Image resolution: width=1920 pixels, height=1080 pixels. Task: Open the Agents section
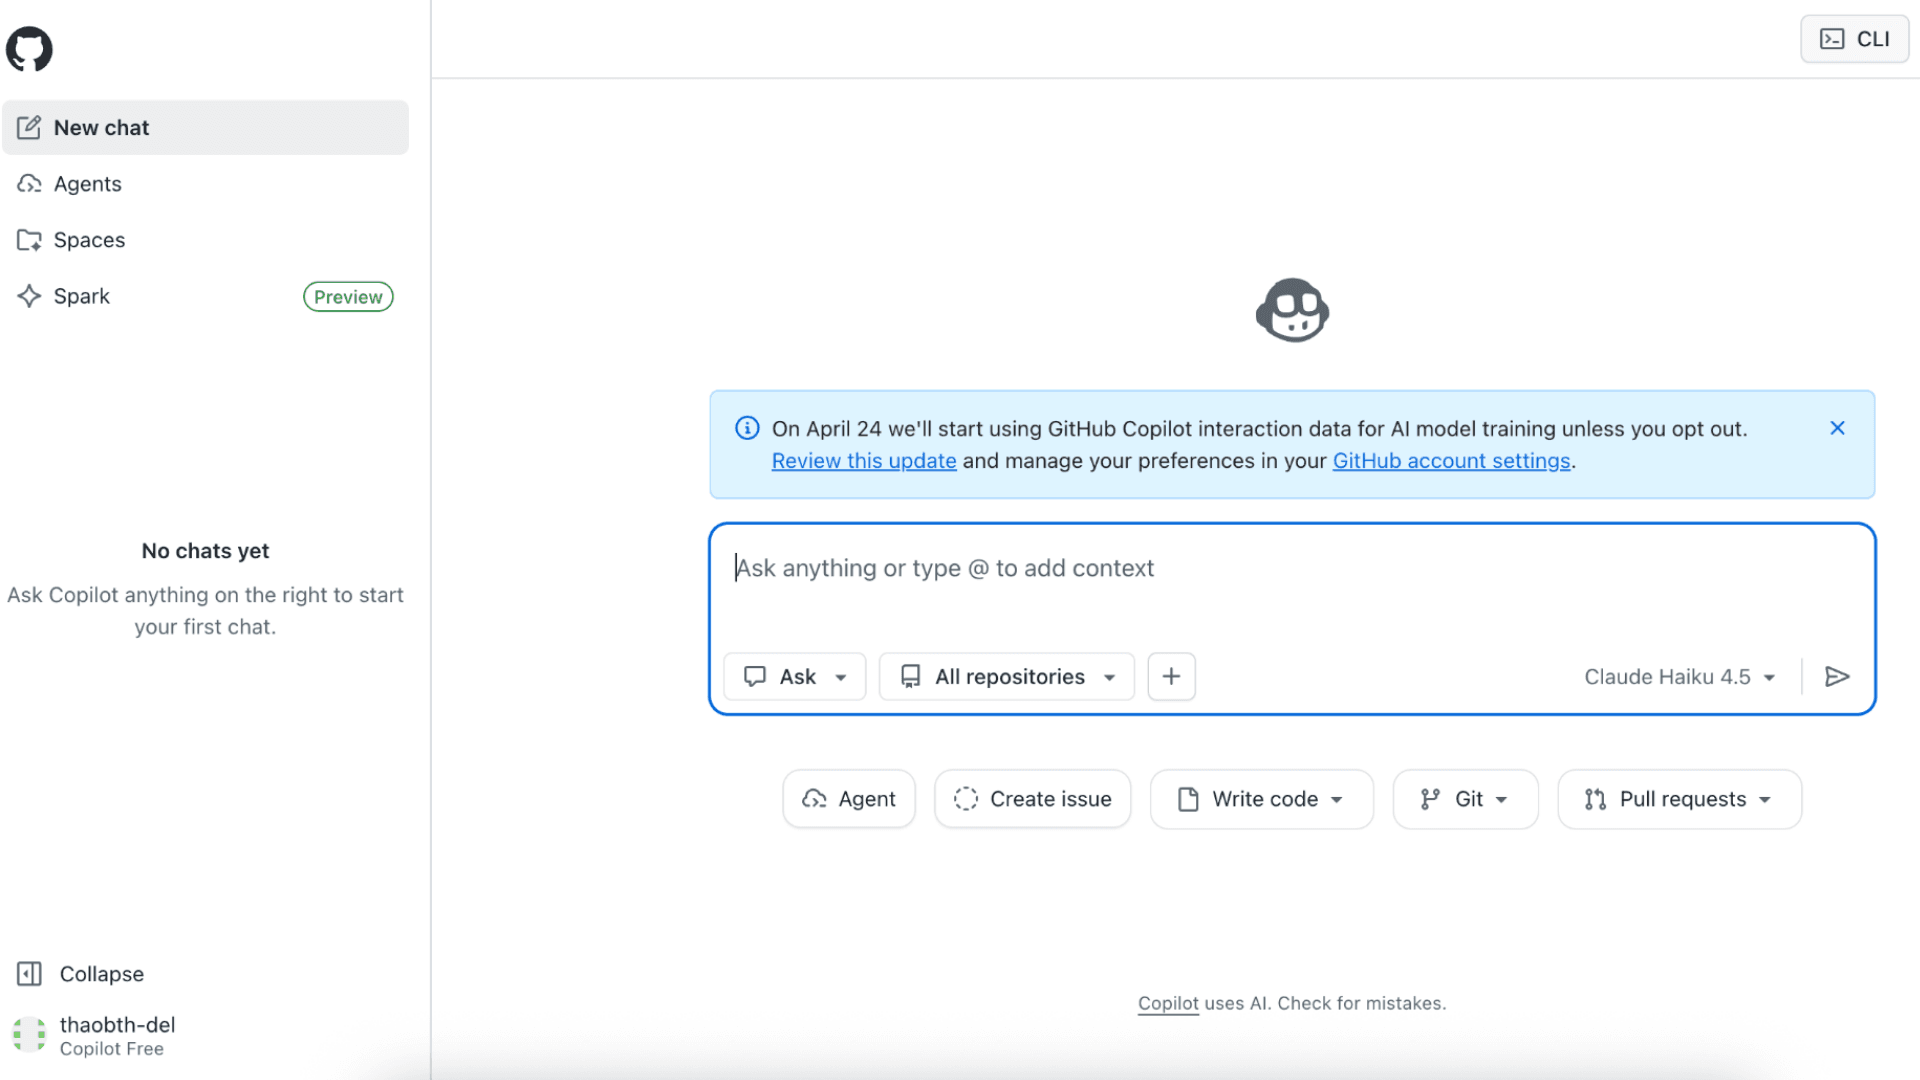[205, 184]
